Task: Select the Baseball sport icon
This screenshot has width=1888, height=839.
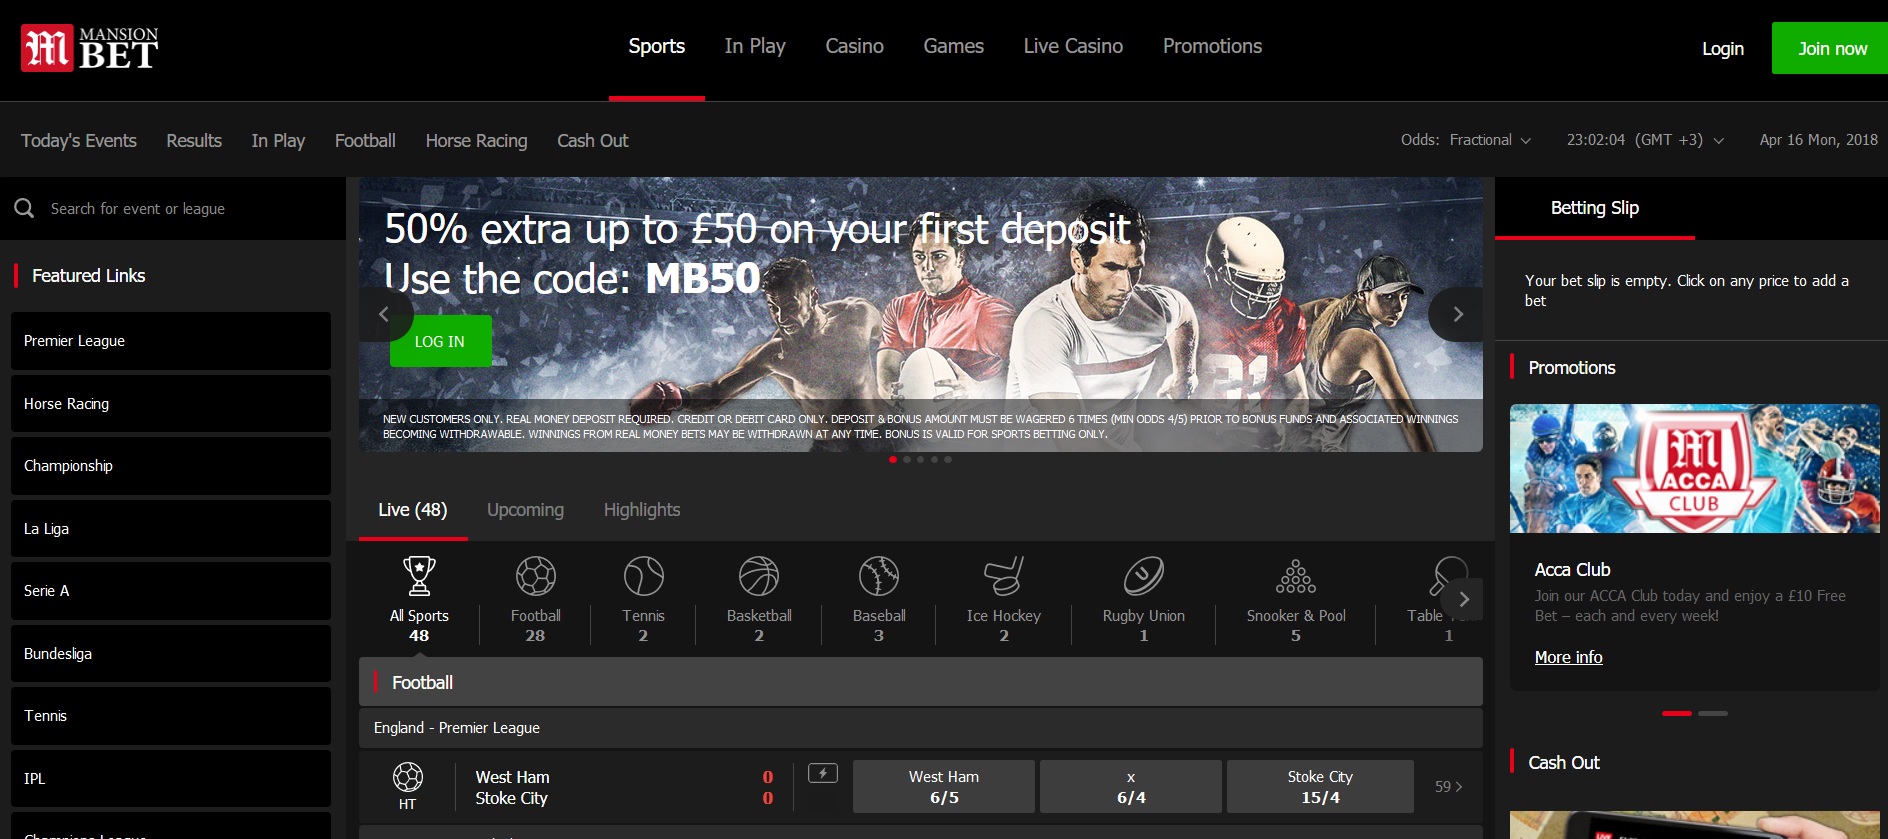Action: [x=879, y=576]
